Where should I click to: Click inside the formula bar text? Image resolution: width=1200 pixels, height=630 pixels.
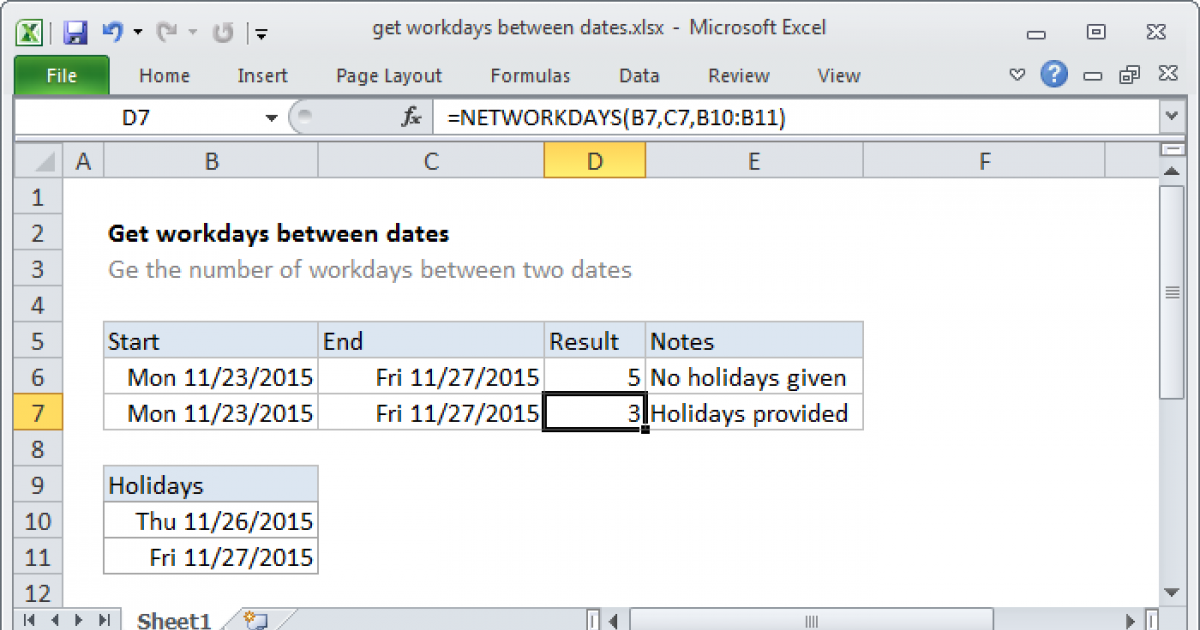click(700, 118)
